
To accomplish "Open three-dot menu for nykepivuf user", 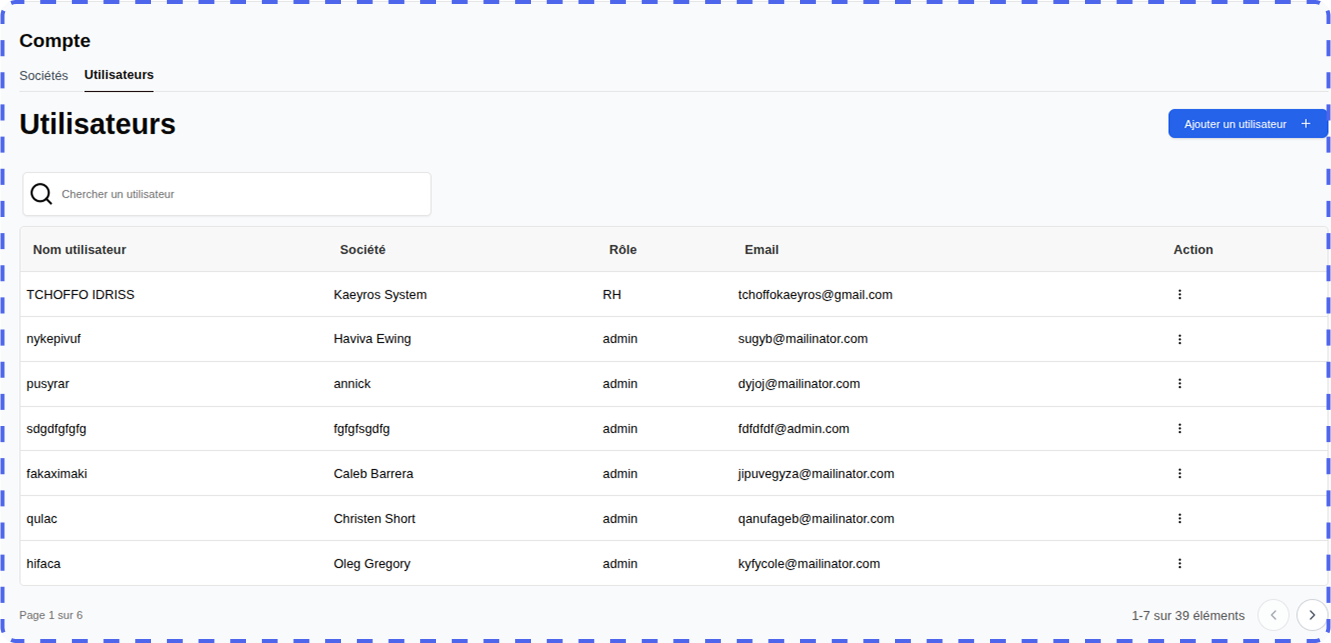I will (1179, 339).
